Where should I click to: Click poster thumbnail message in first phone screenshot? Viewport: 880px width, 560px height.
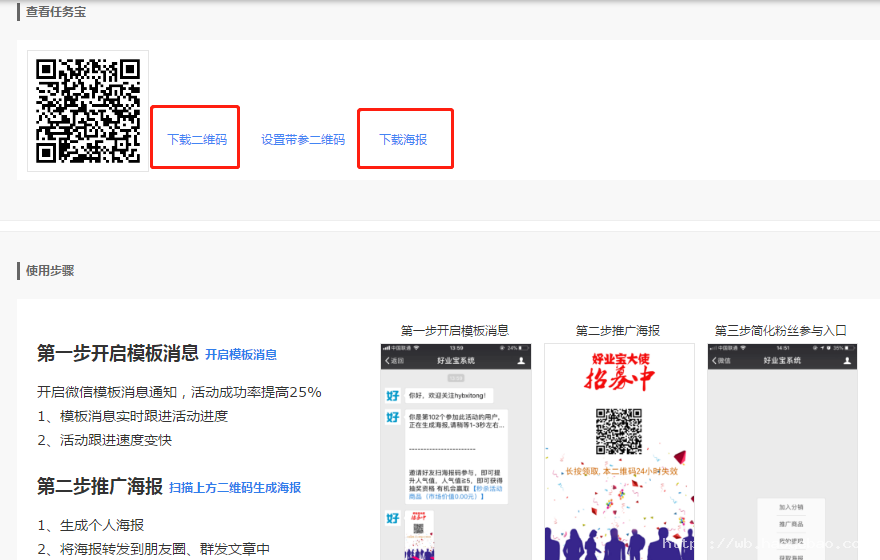[419, 534]
